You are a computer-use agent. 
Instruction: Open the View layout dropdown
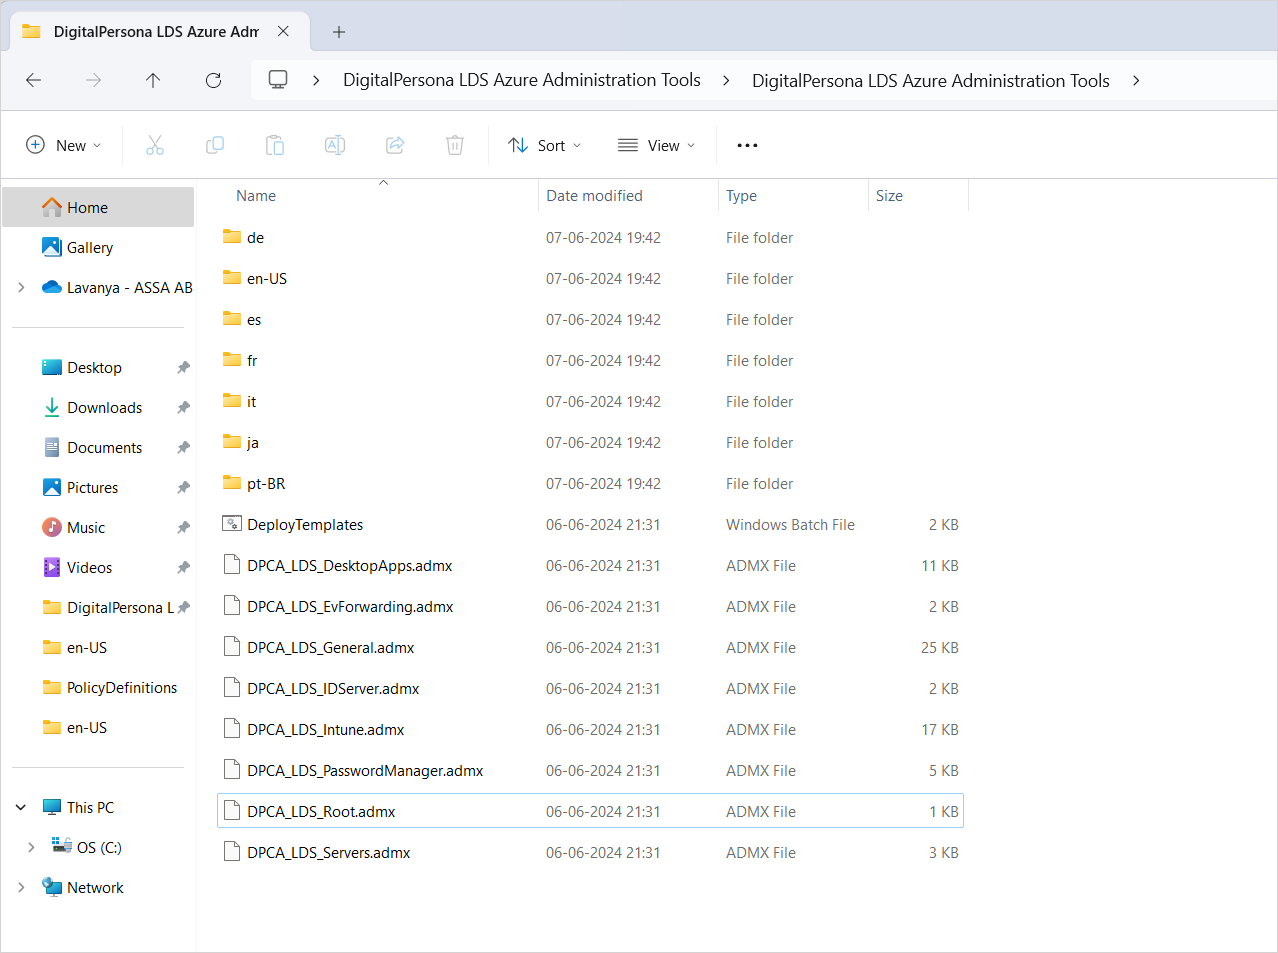coord(656,145)
